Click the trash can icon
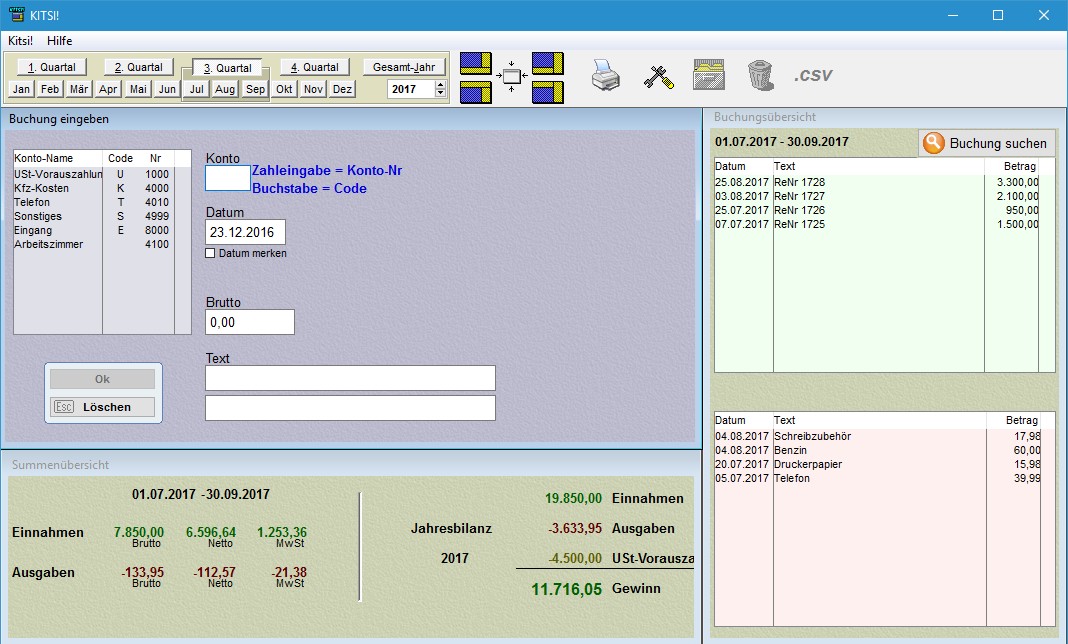This screenshot has width=1068, height=644. coord(760,76)
